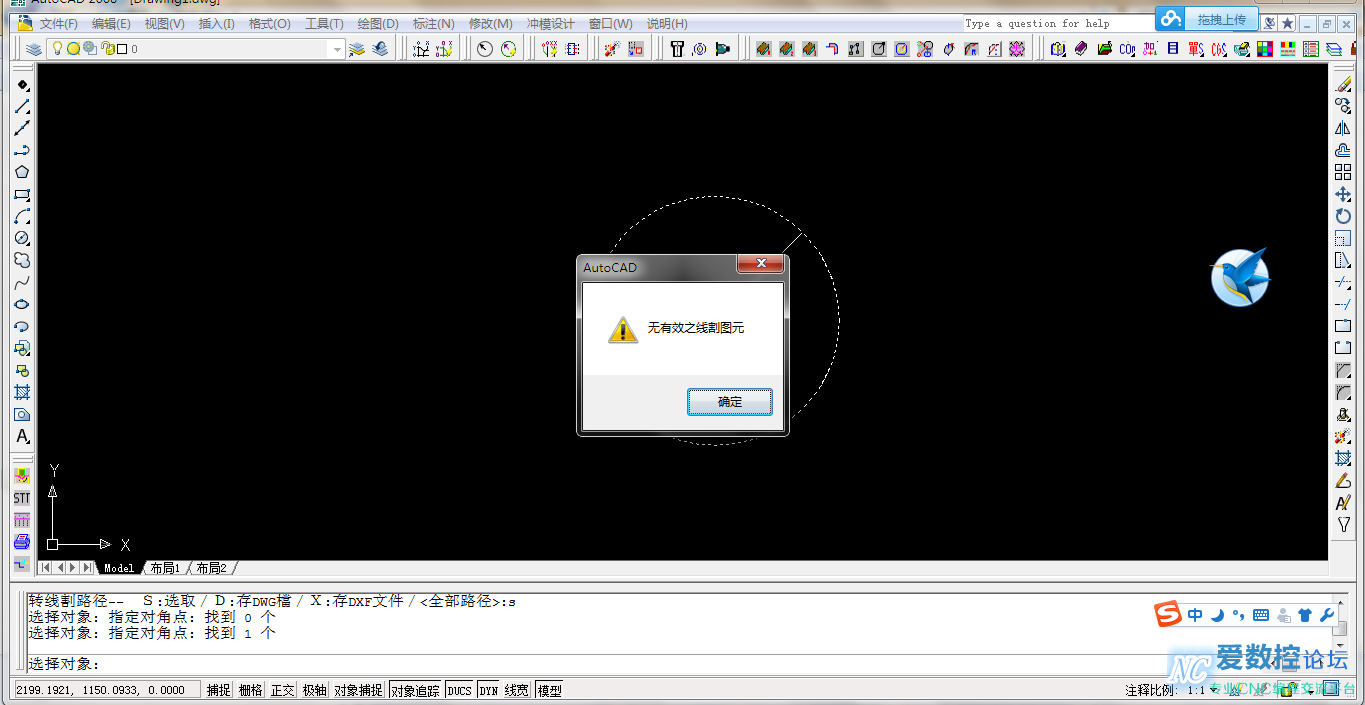Click the STT icon in left toolbar

pyautogui.click(x=22, y=498)
